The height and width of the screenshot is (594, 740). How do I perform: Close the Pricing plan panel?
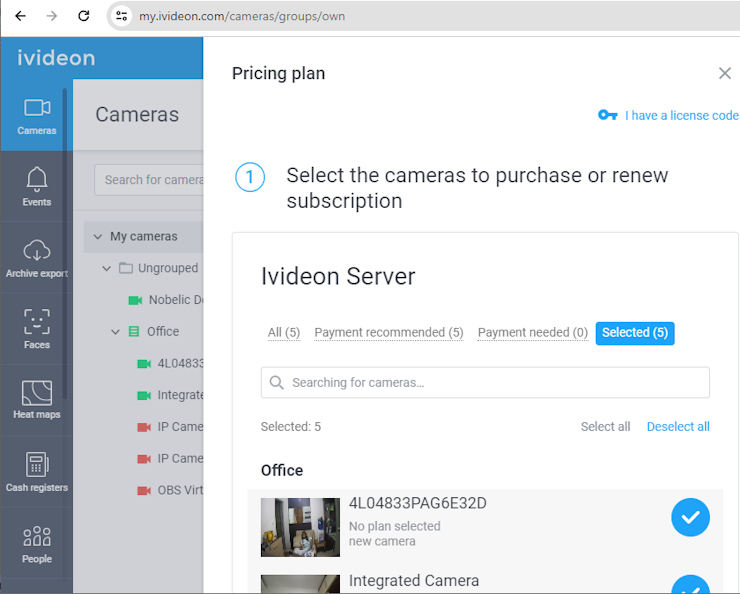[x=724, y=73]
